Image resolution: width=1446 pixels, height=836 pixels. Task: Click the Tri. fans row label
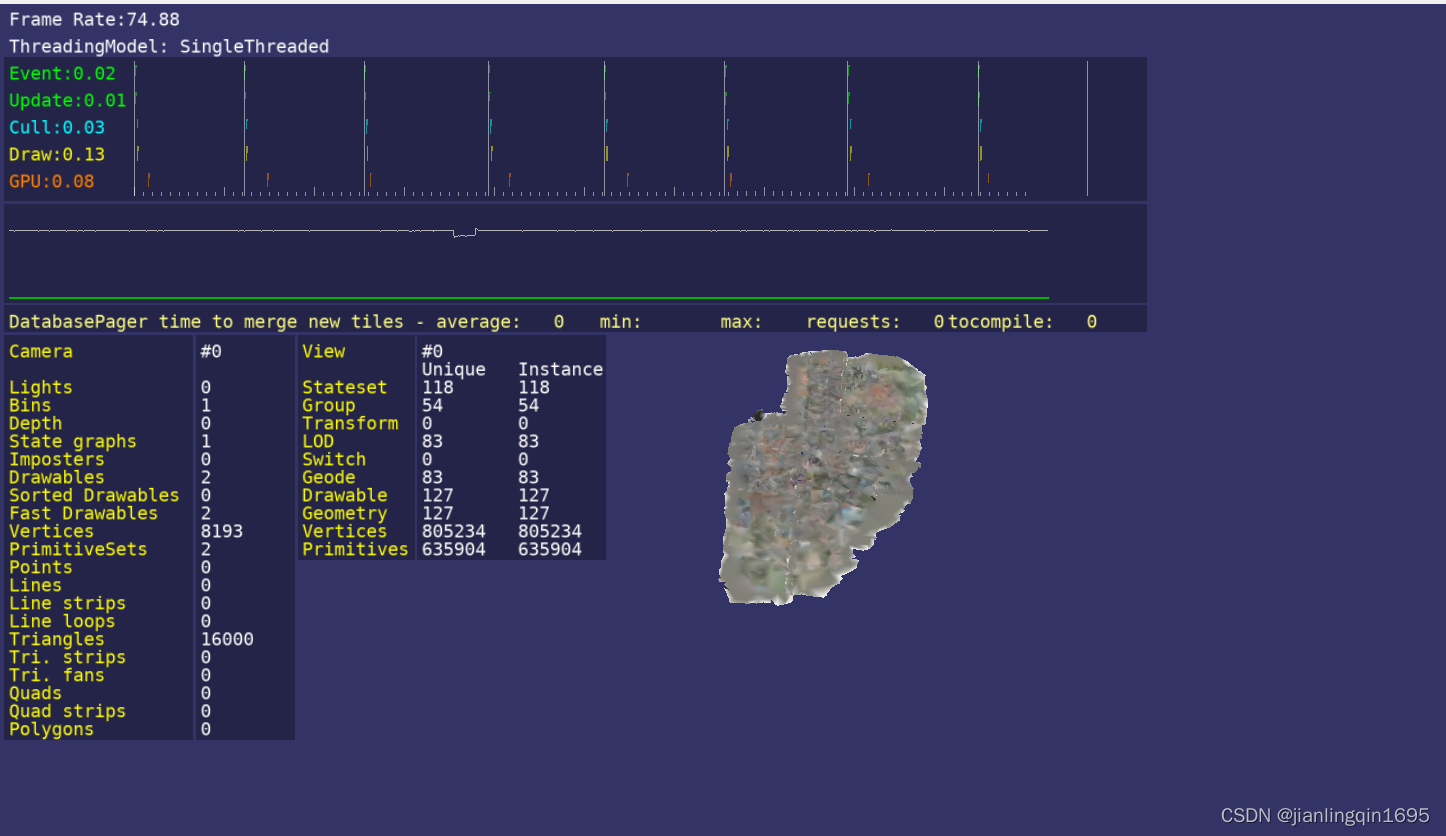57,675
